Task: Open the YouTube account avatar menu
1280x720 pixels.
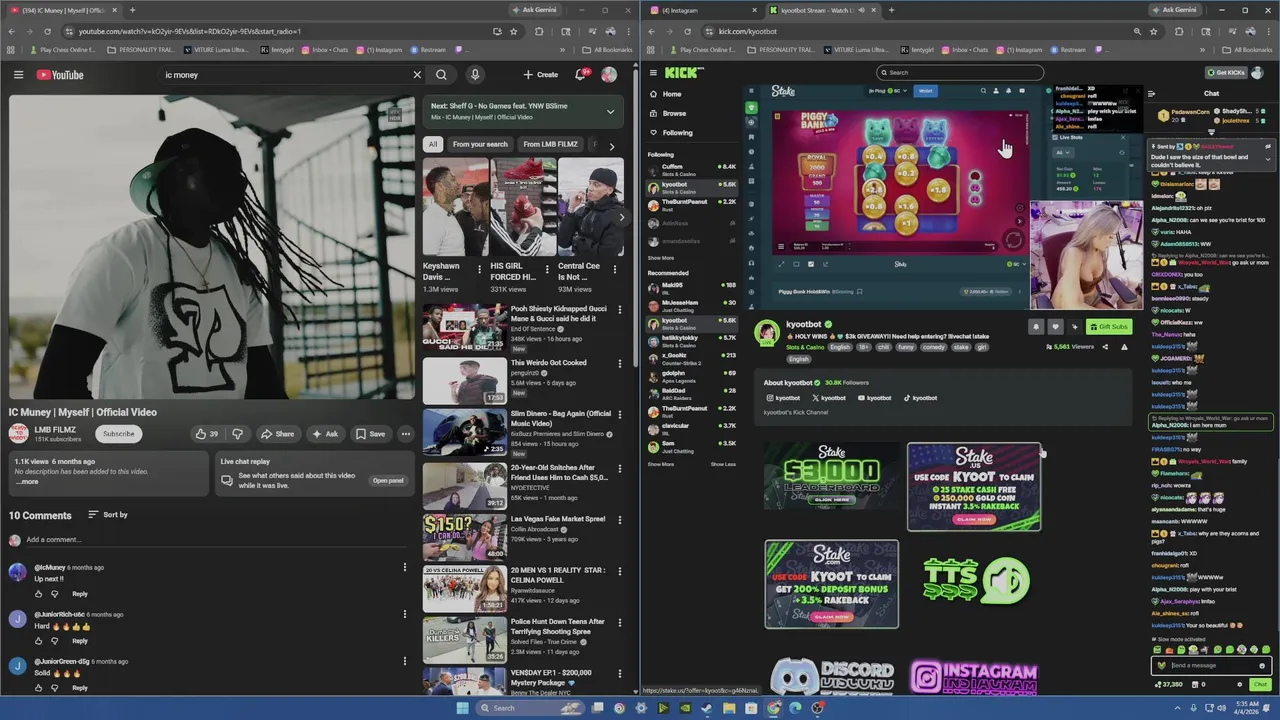Action: pos(608,75)
